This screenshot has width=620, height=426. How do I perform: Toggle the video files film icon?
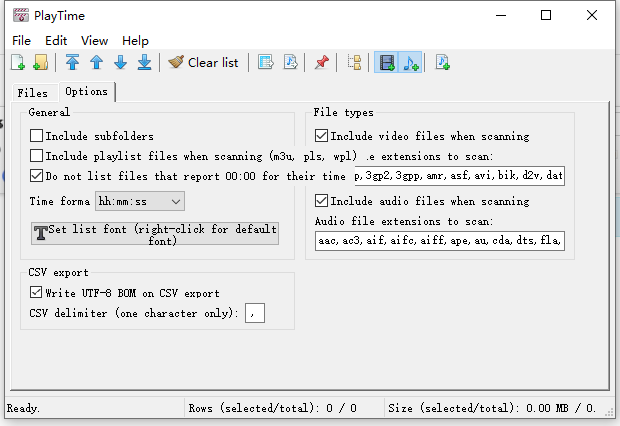click(387, 62)
